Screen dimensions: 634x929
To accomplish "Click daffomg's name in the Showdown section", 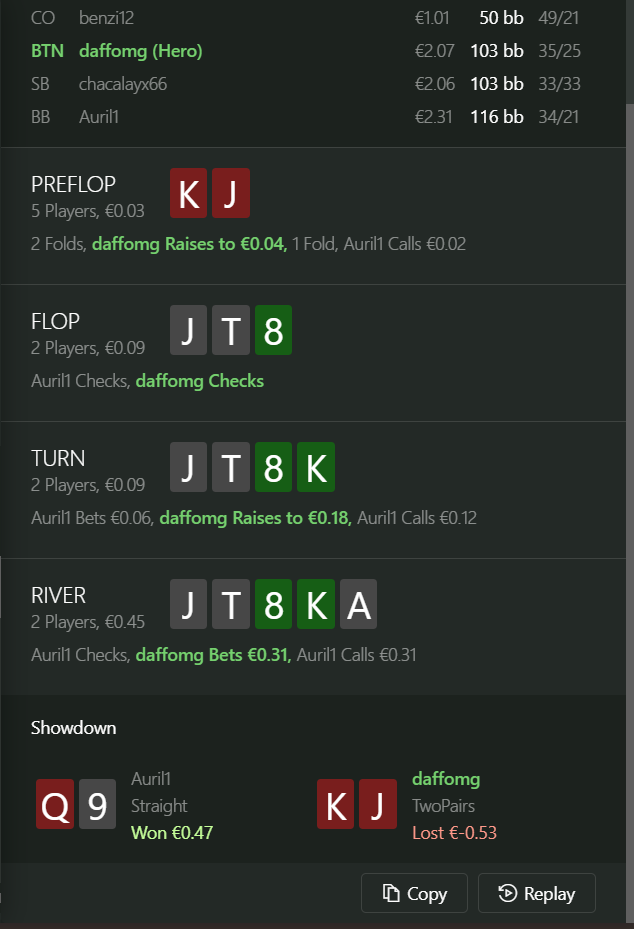I will [445, 779].
